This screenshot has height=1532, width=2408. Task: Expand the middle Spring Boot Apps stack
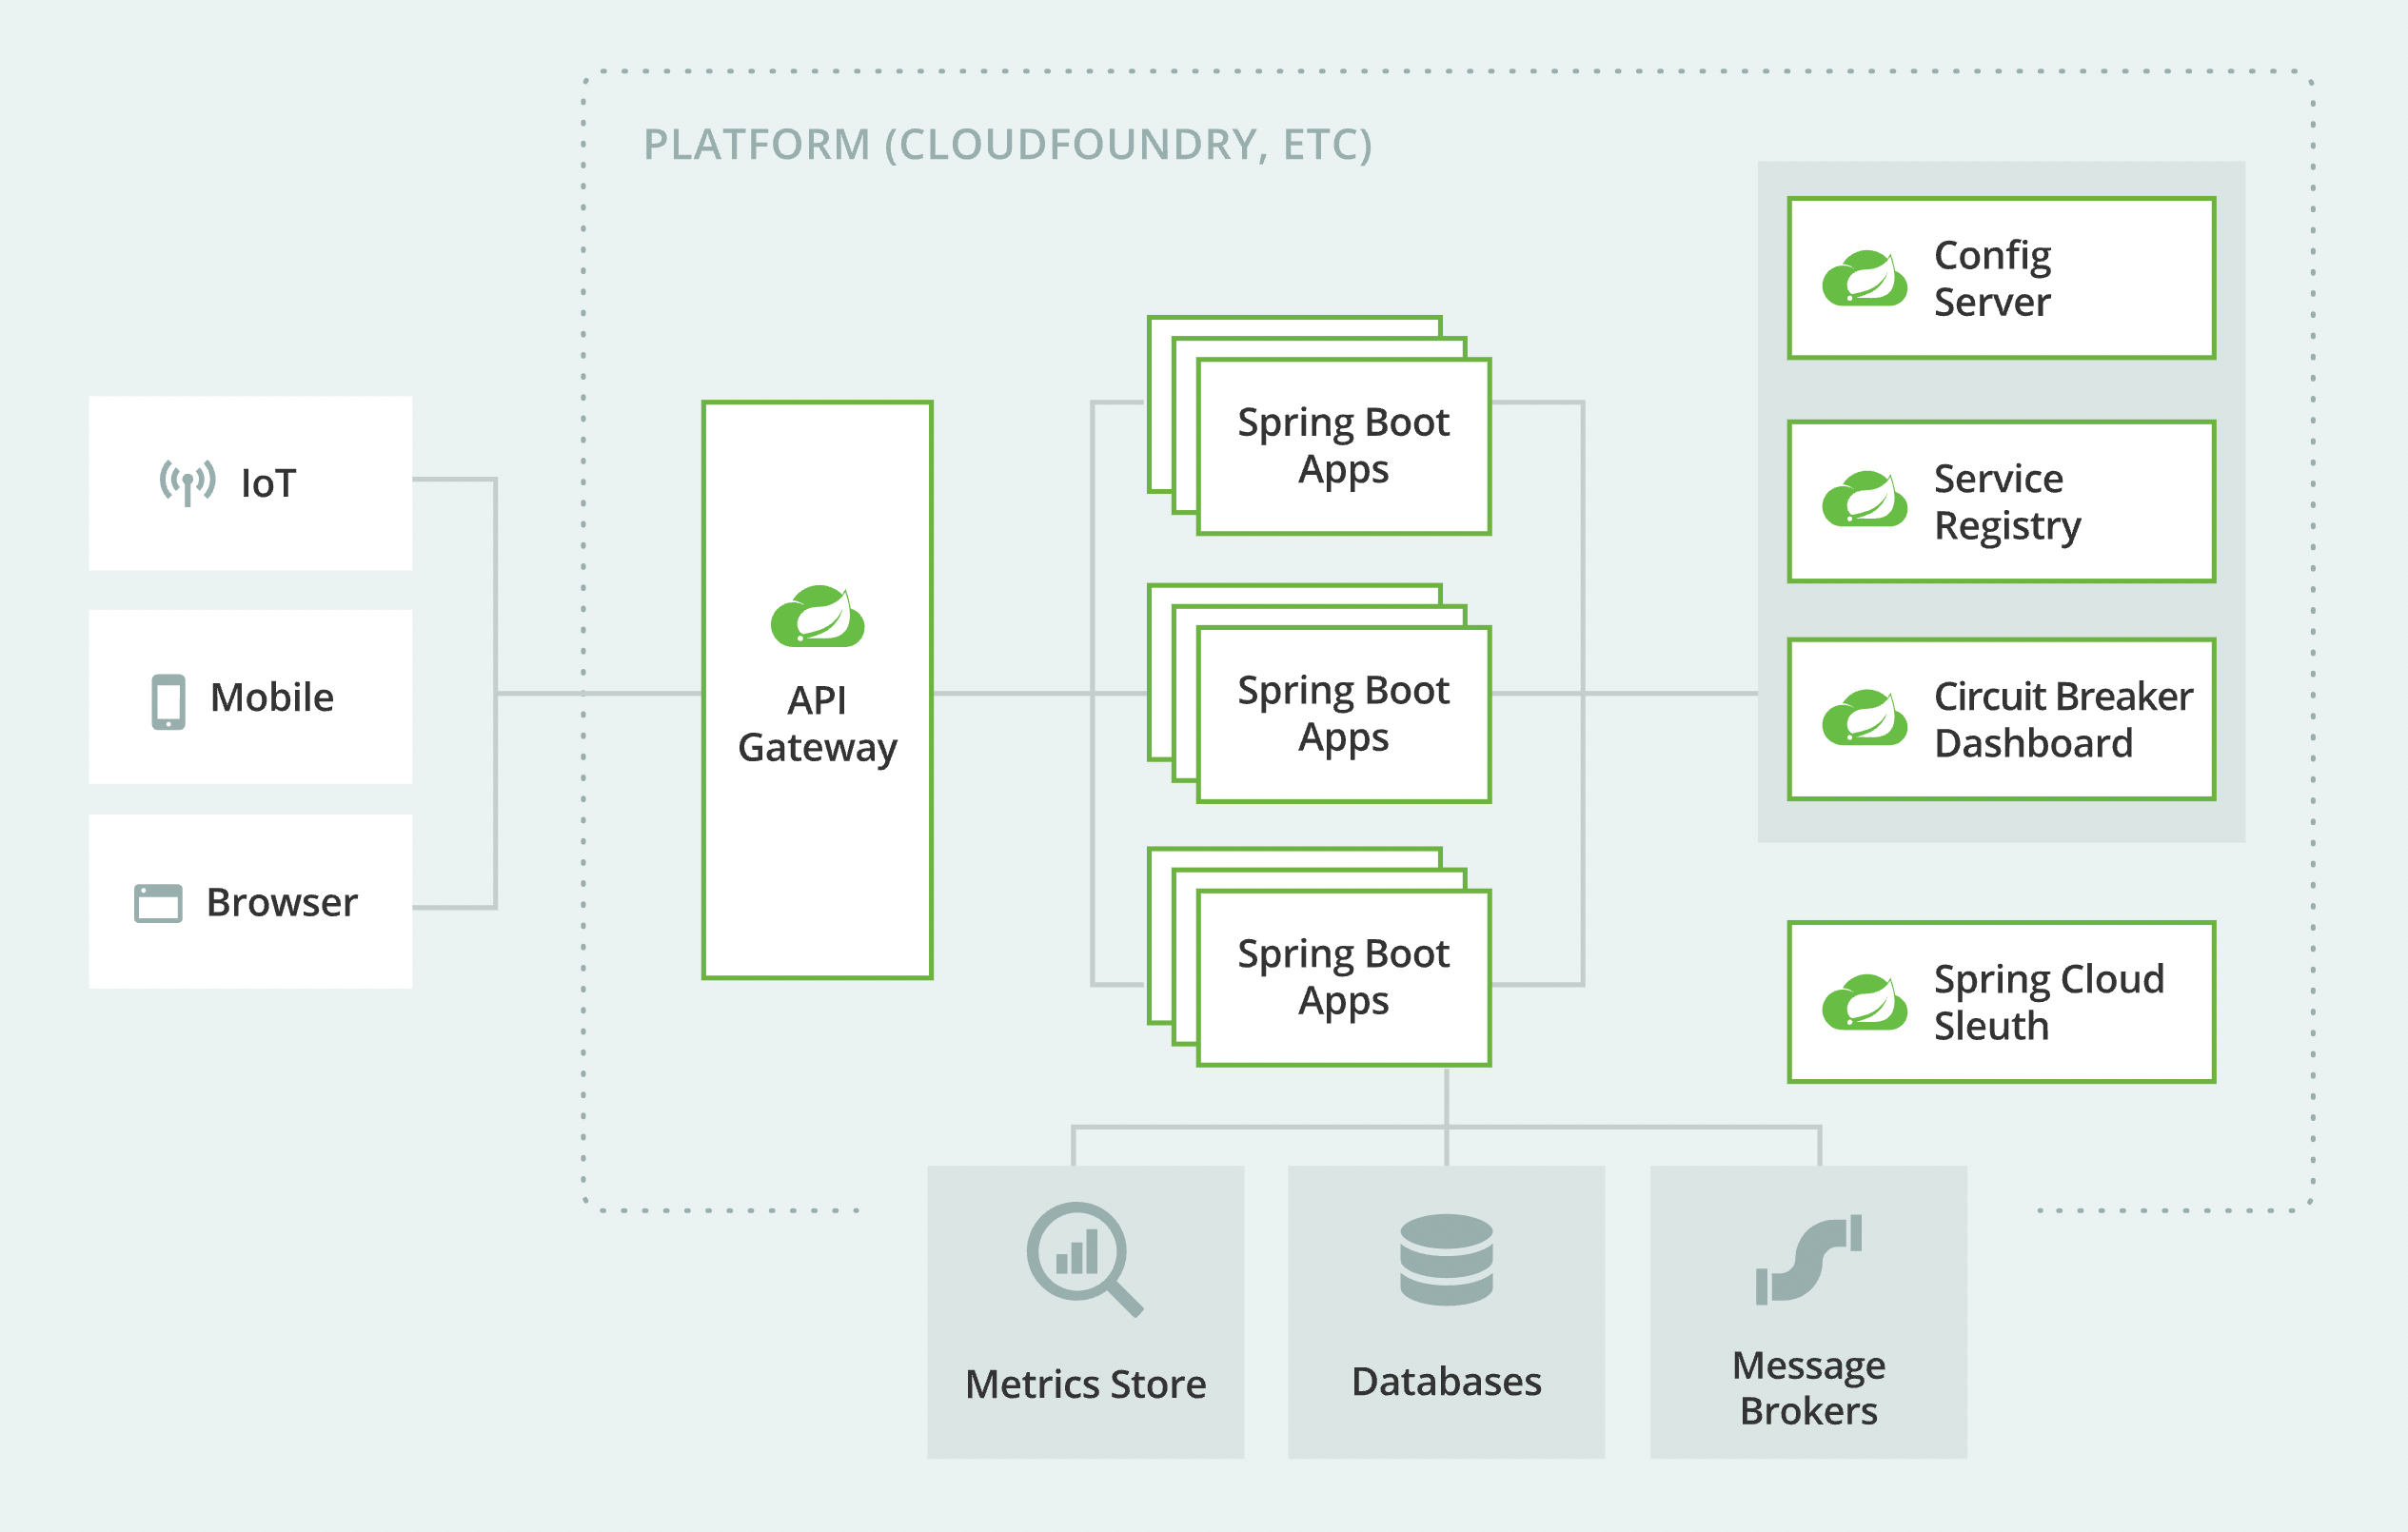[1342, 714]
